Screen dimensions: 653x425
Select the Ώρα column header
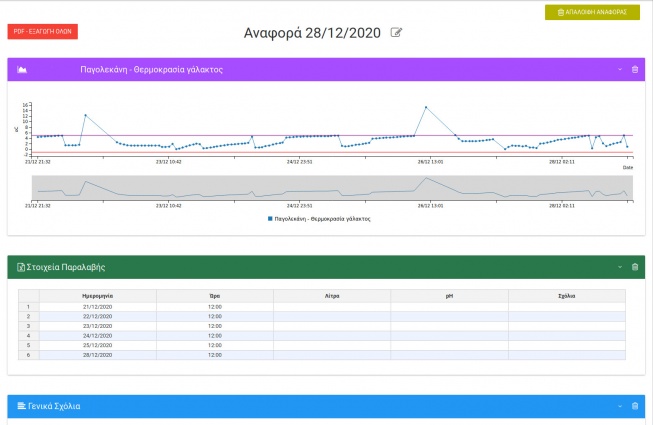click(x=214, y=296)
